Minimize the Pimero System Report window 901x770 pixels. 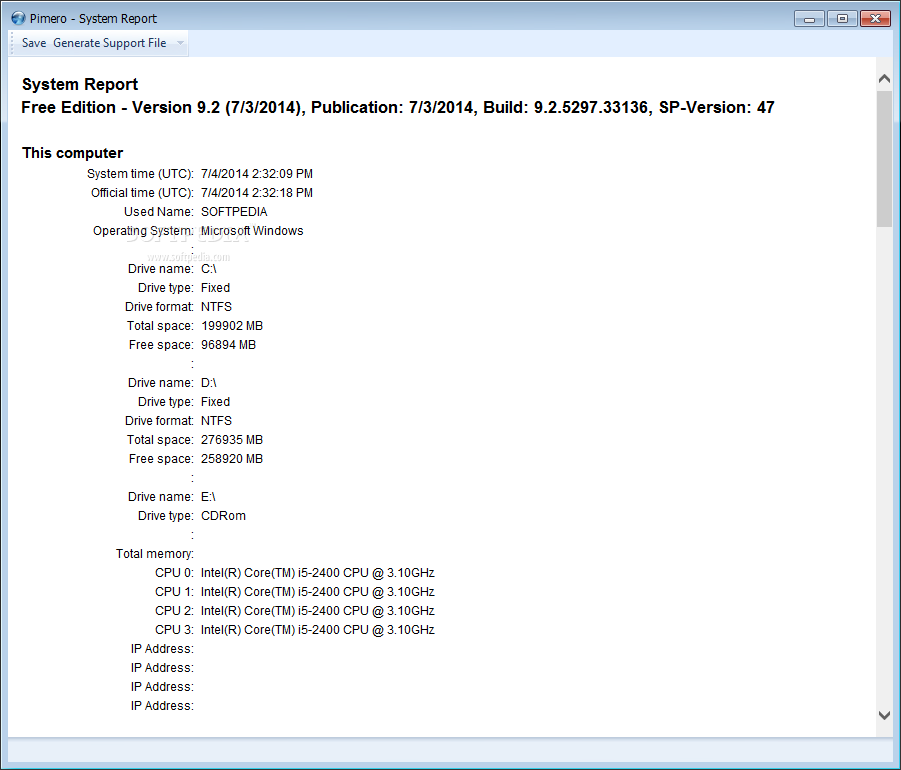[809, 19]
